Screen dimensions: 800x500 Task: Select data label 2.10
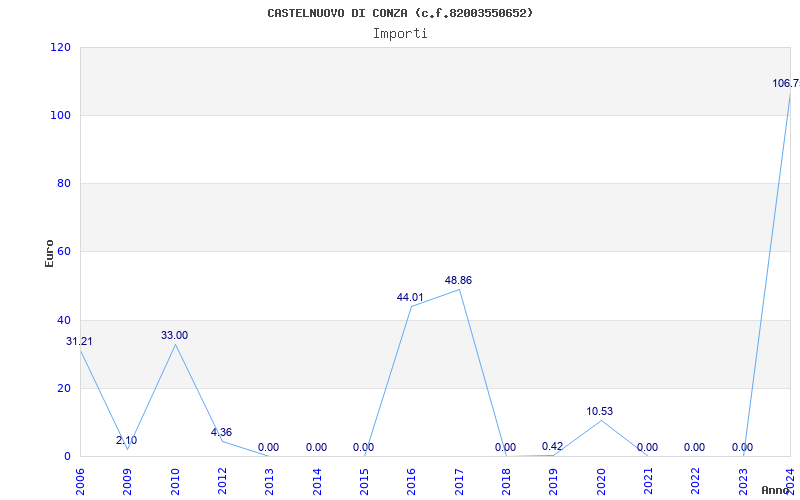(x=127, y=440)
